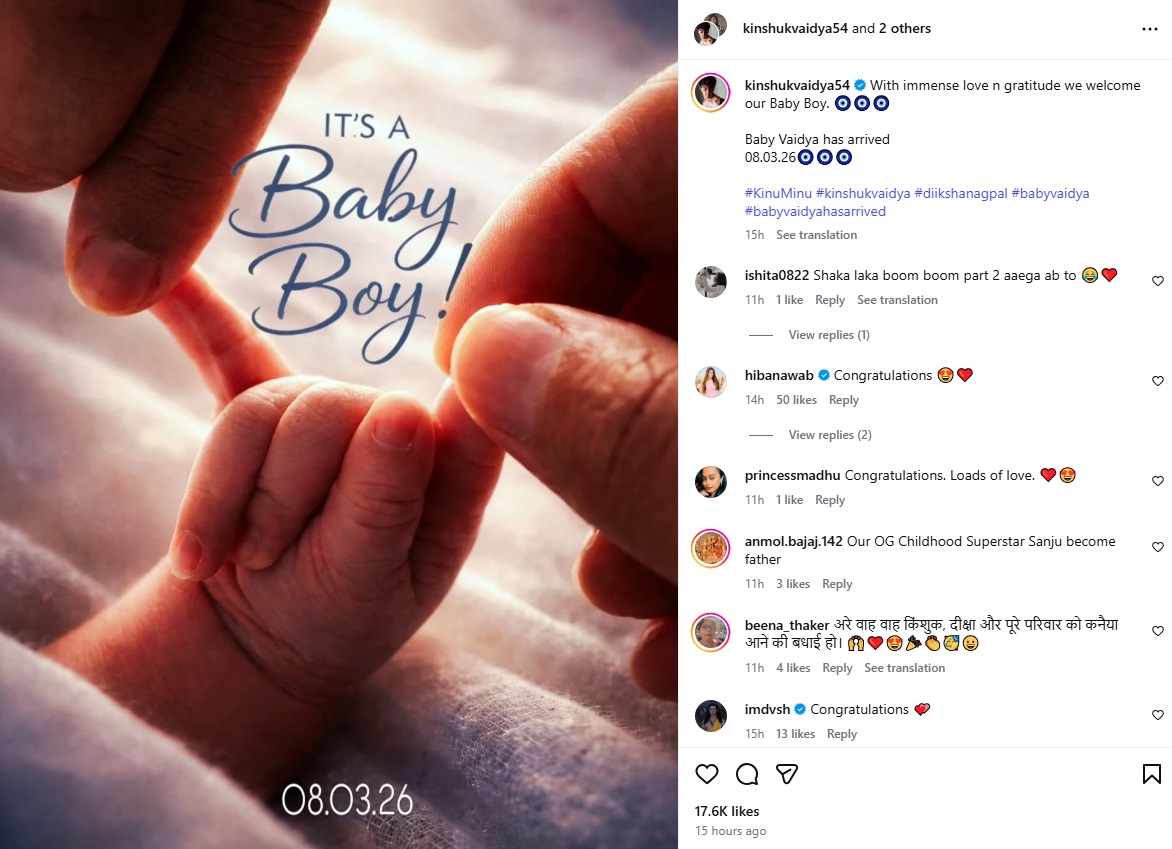Open beena_thaker's profile avatar
The image size is (1172, 849).
click(x=710, y=632)
